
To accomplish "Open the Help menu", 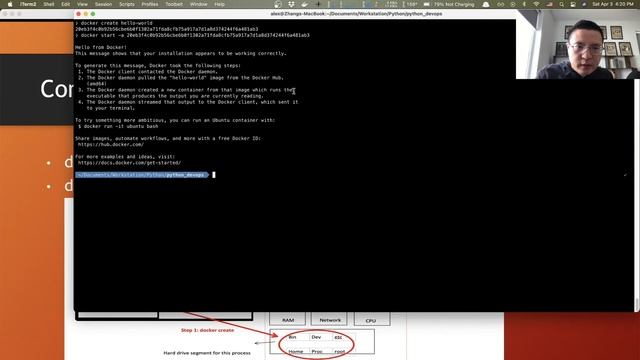I will click(220, 4).
